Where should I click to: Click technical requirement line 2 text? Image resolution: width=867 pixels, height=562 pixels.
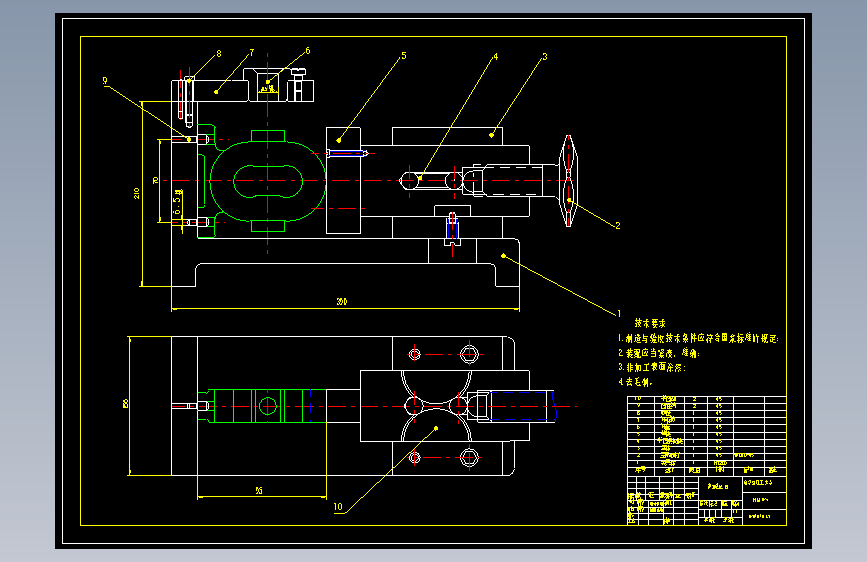(659, 353)
